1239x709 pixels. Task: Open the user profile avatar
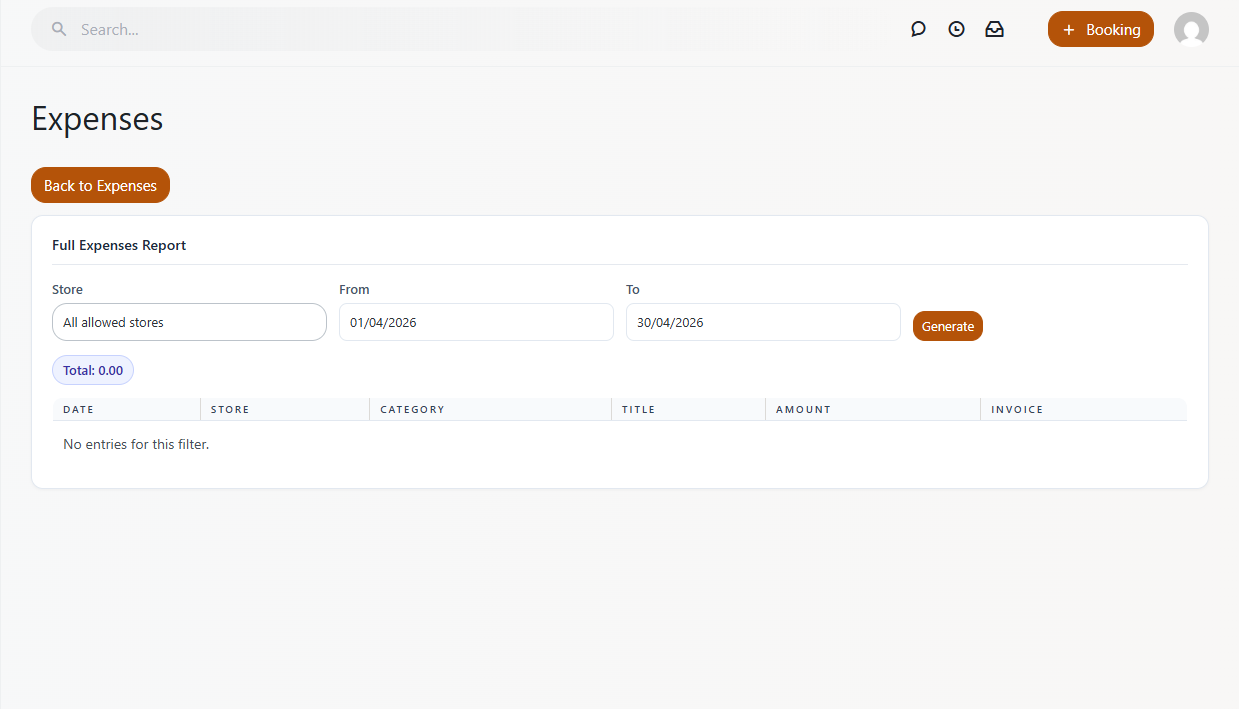point(1191,30)
